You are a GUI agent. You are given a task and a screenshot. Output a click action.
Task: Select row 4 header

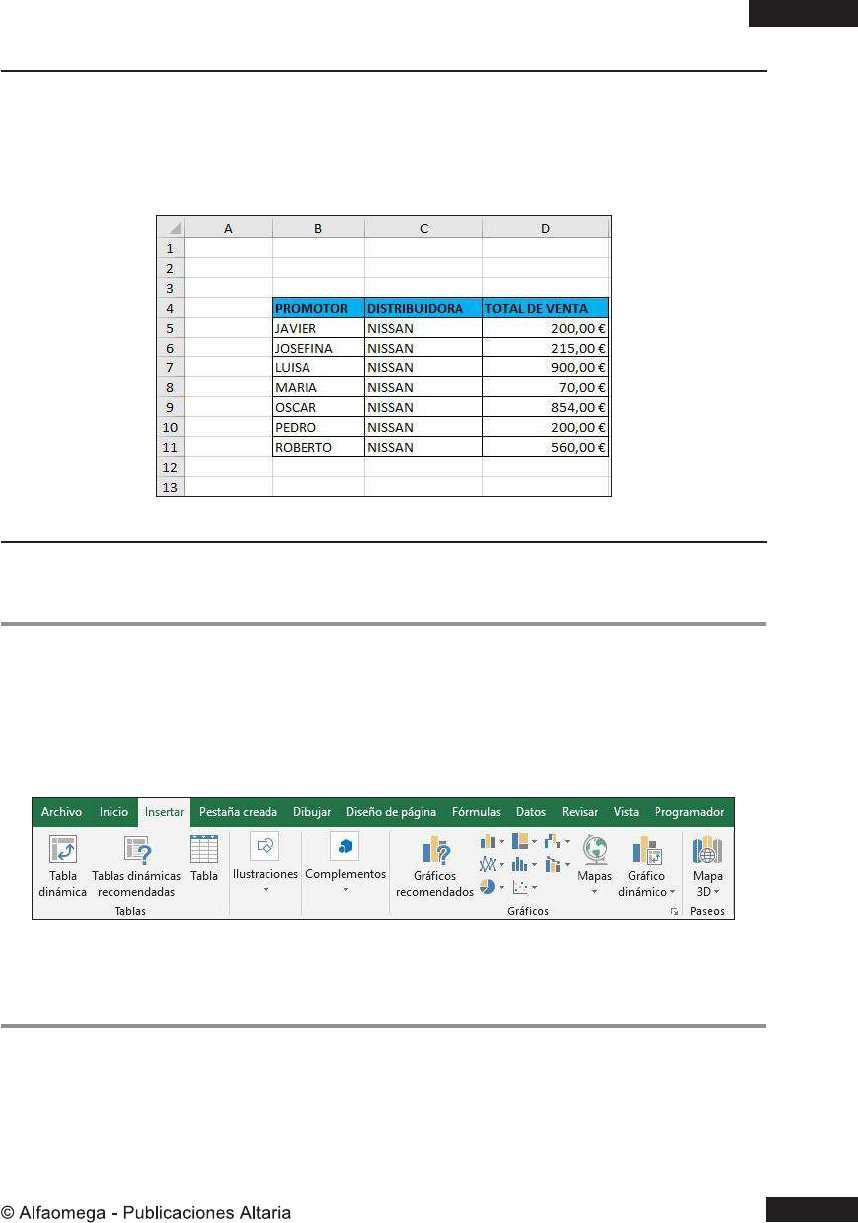(x=171, y=308)
